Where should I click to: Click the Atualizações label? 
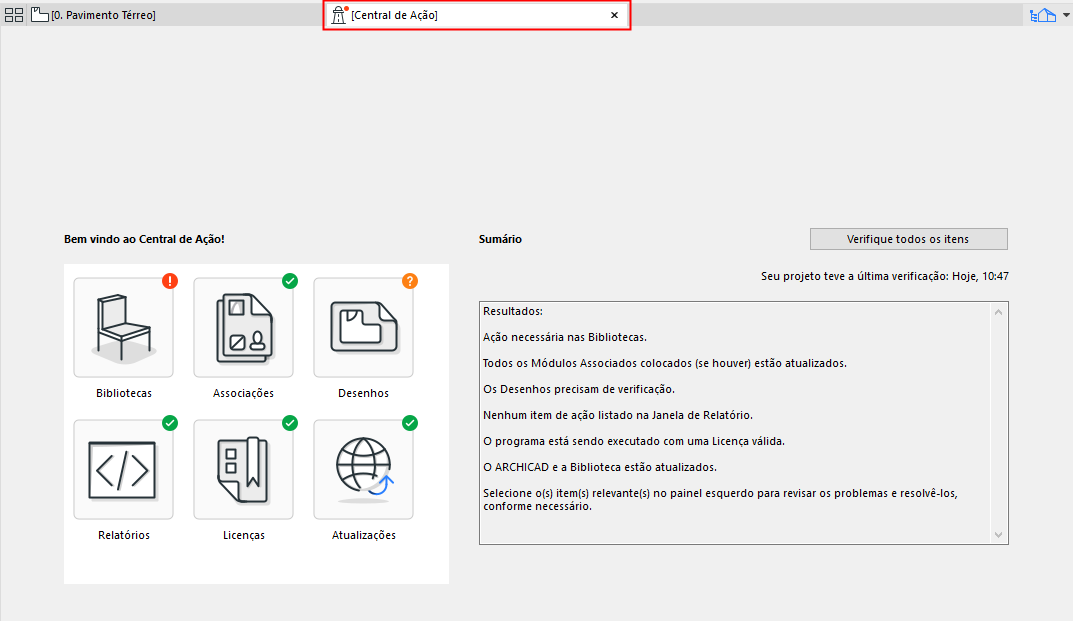(x=363, y=535)
